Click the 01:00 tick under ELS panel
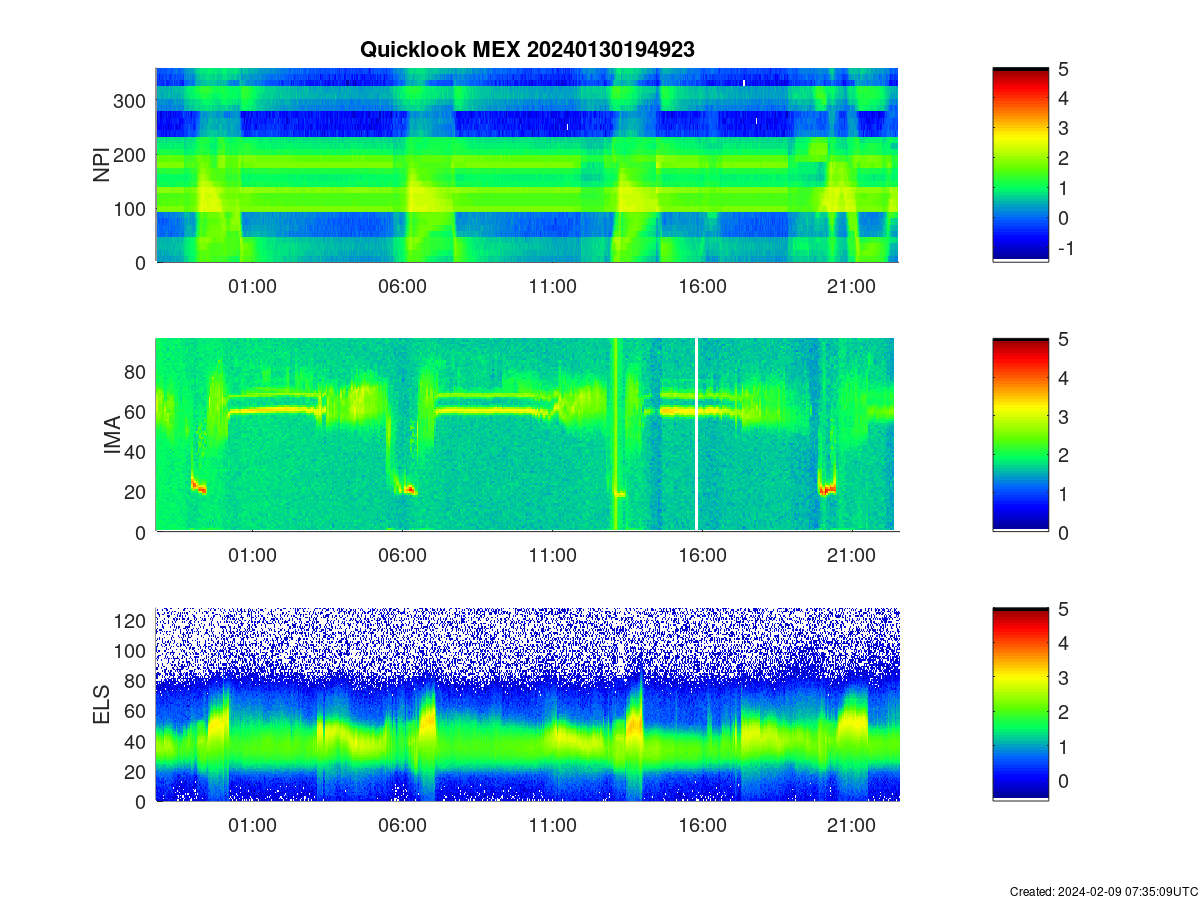This screenshot has height=900, width=1200. (x=252, y=826)
